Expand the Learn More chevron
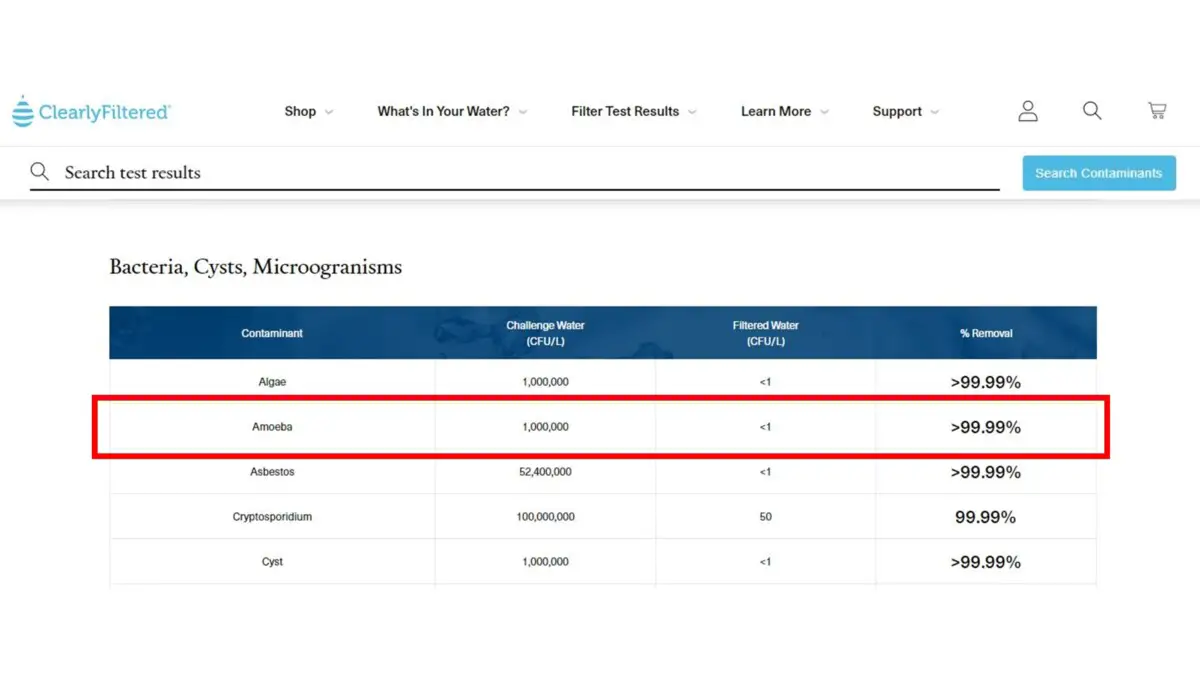The width and height of the screenshot is (1200, 675). [824, 112]
